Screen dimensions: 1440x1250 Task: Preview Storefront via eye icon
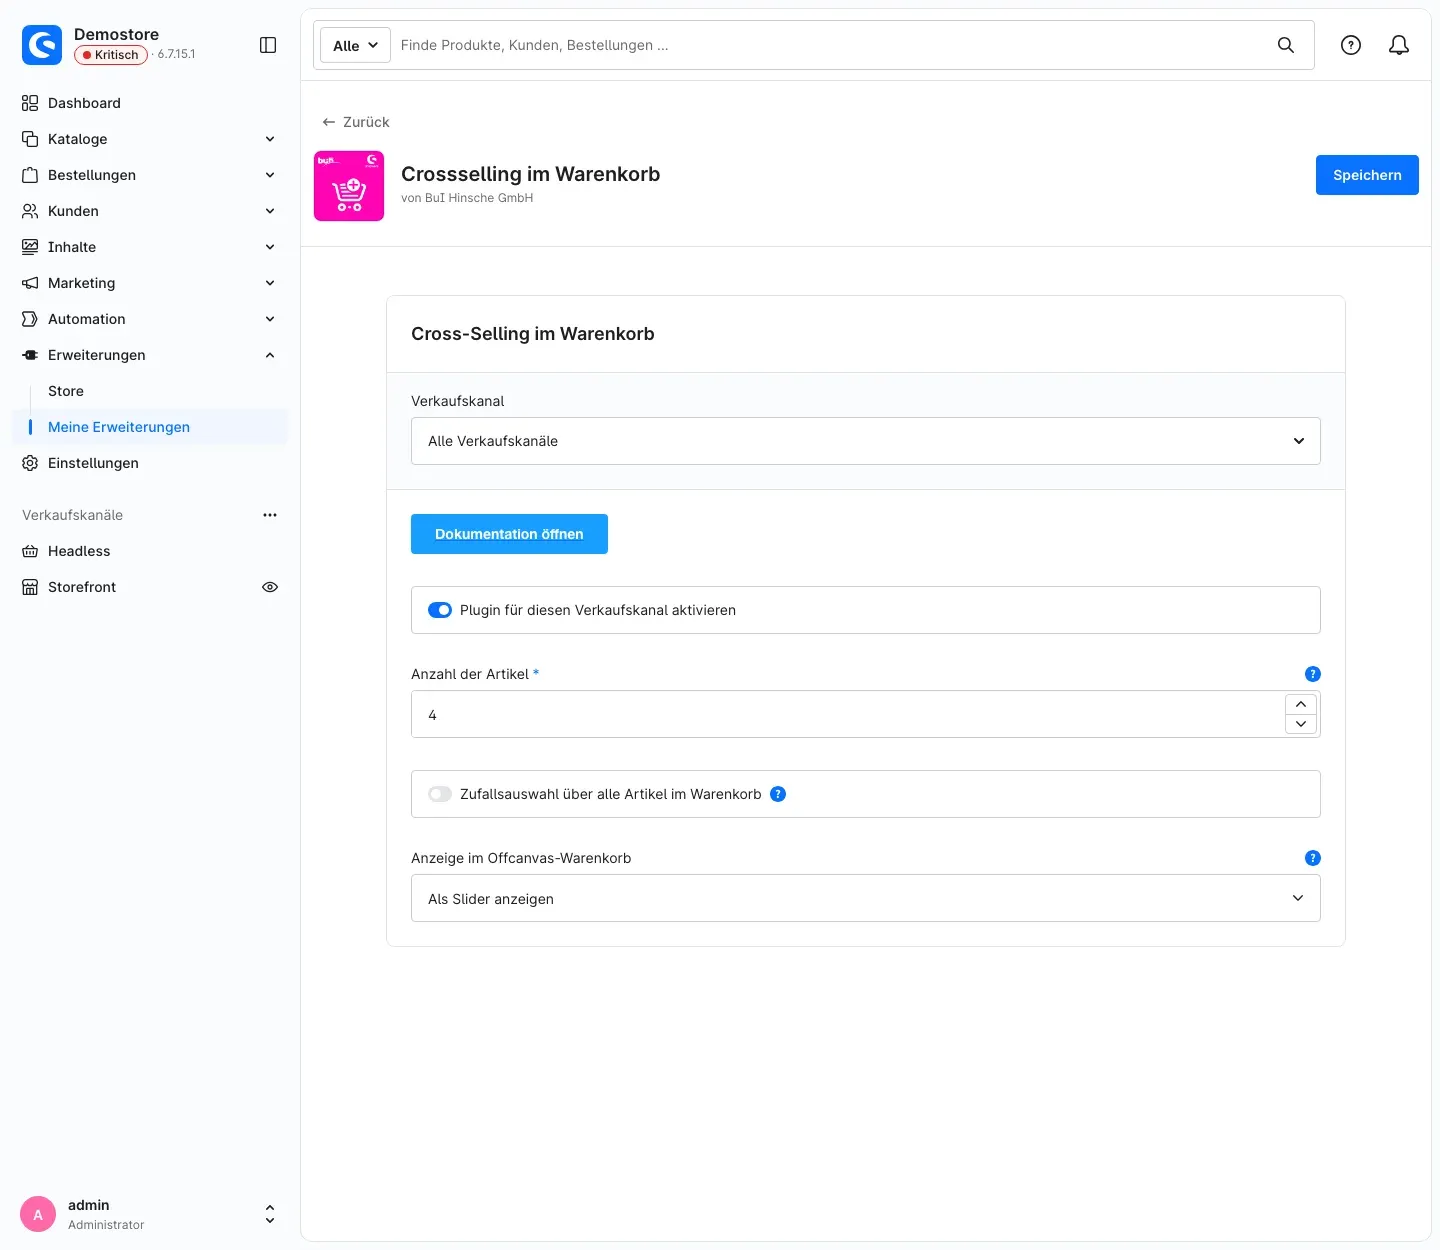coord(270,587)
